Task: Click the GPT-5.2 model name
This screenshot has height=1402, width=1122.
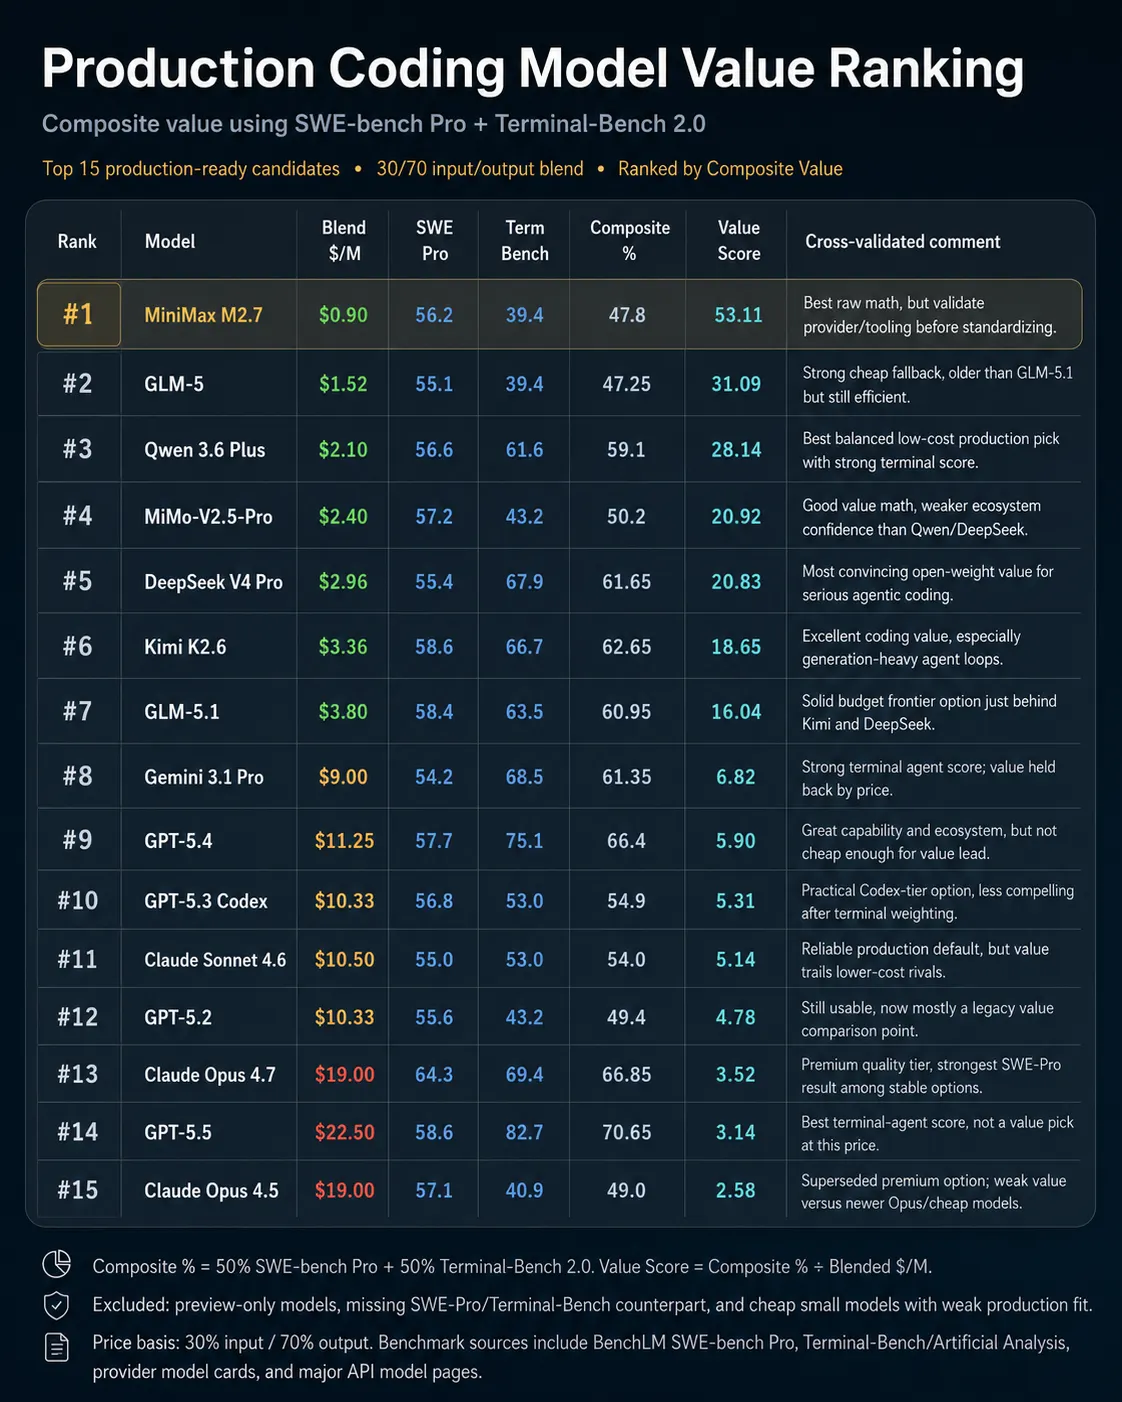Action: (x=178, y=1018)
